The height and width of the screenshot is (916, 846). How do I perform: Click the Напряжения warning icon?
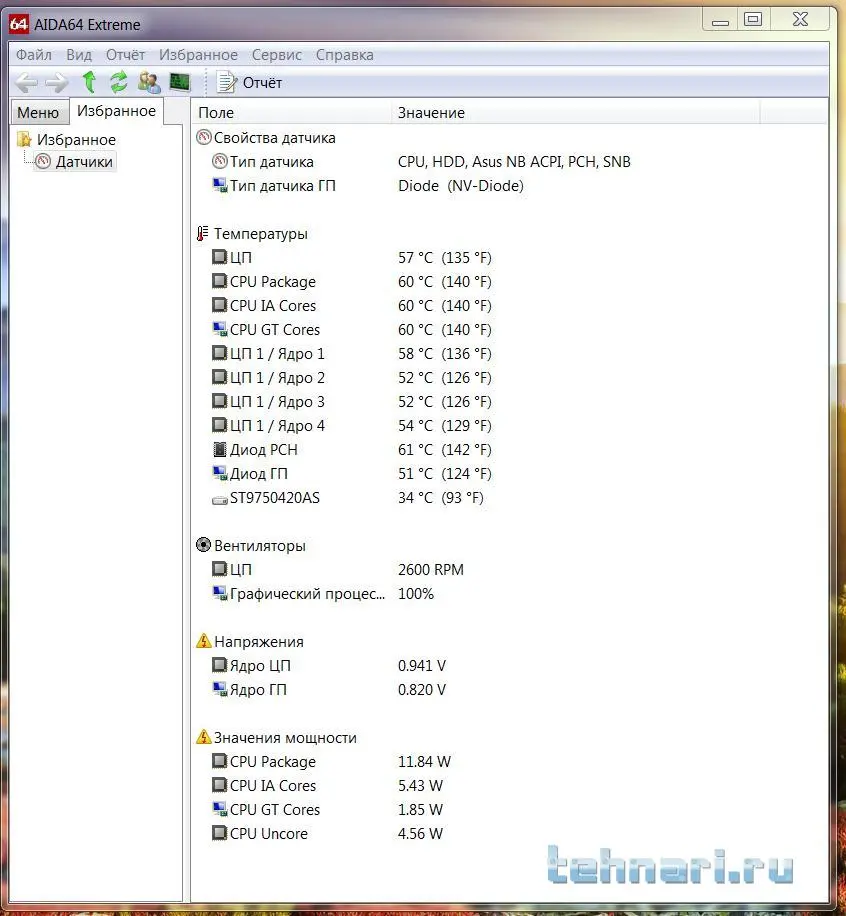(x=203, y=641)
